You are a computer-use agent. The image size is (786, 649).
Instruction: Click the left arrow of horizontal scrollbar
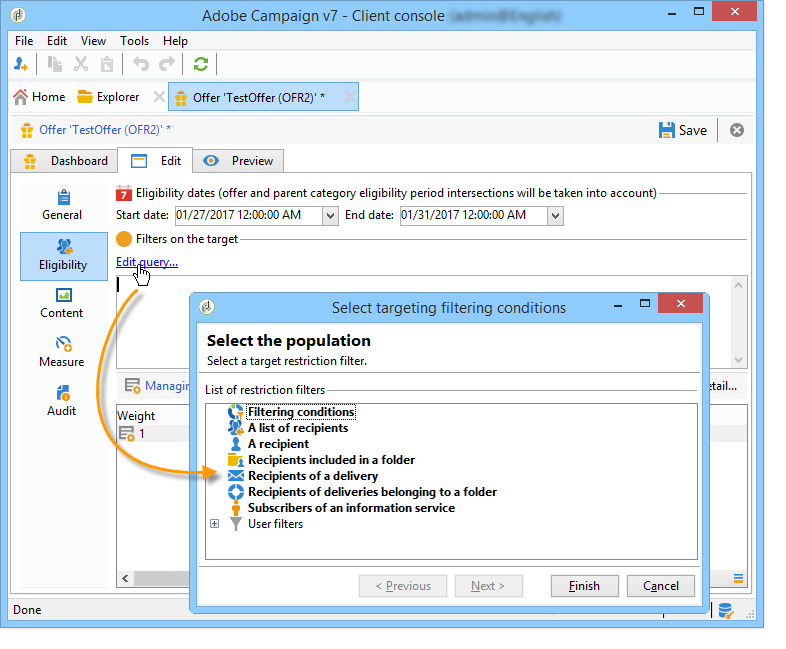click(125, 579)
